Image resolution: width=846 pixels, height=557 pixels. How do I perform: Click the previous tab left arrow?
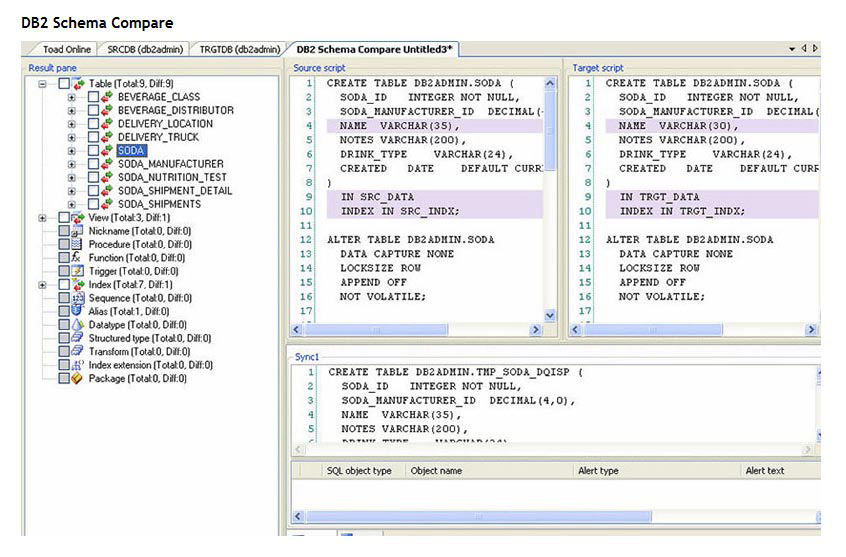click(x=804, y=49)
